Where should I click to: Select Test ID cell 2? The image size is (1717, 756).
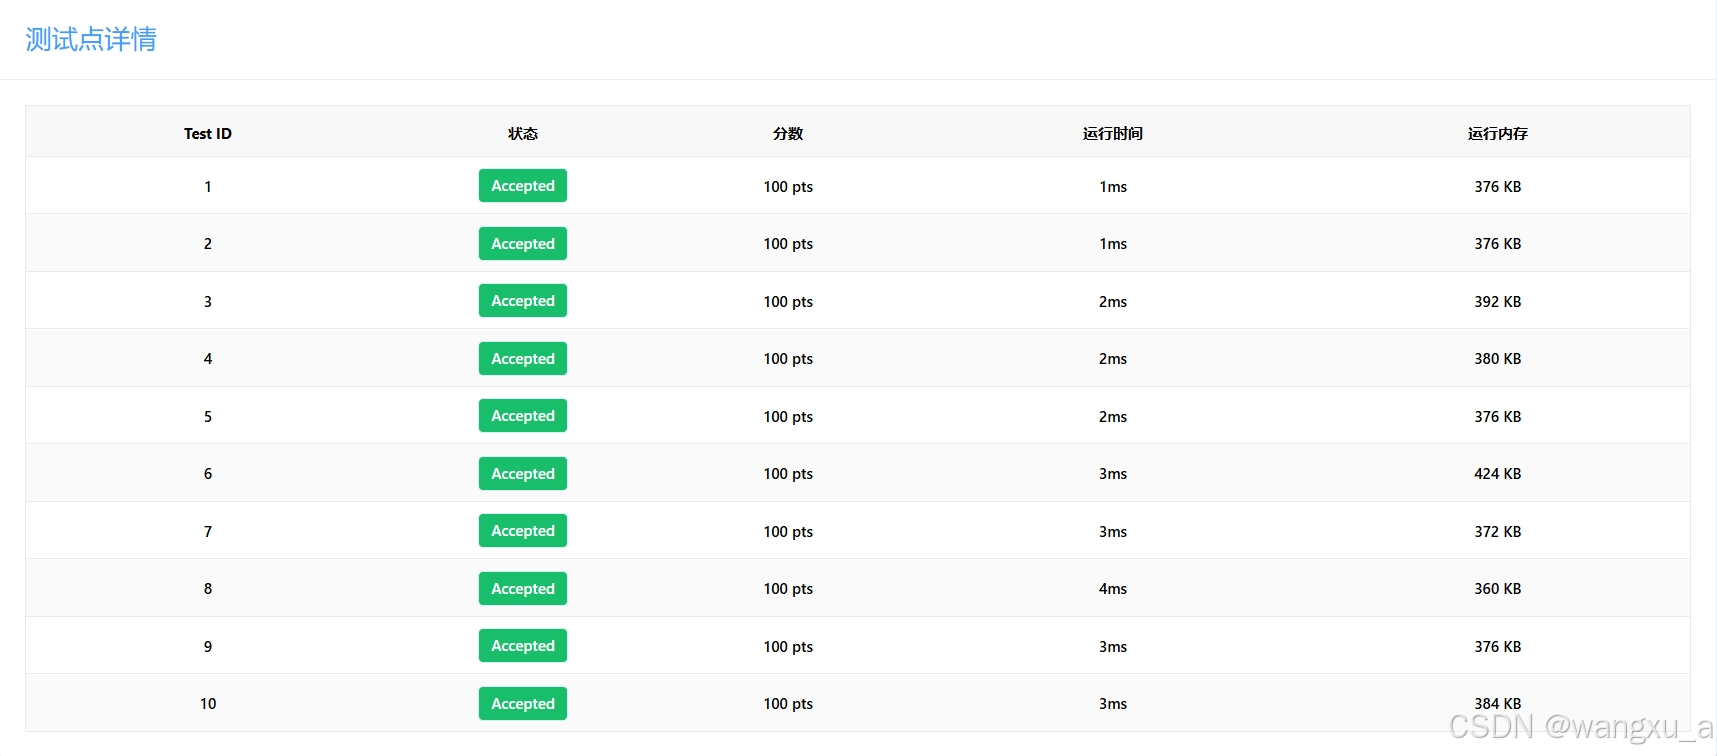(x=208, y=244)
